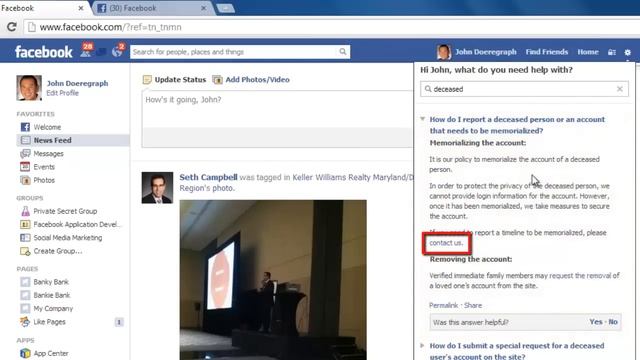Open the Bankie Bank page

(x=52, y=295)
